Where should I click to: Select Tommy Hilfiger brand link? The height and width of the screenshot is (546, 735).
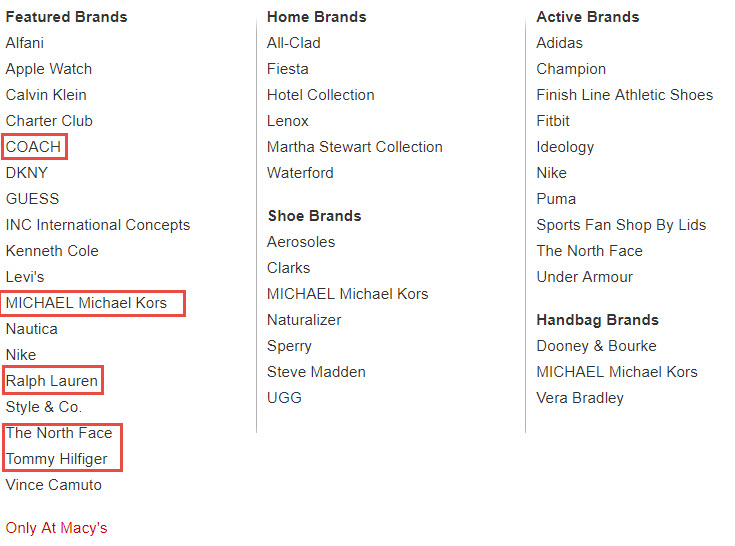point(56,458)
